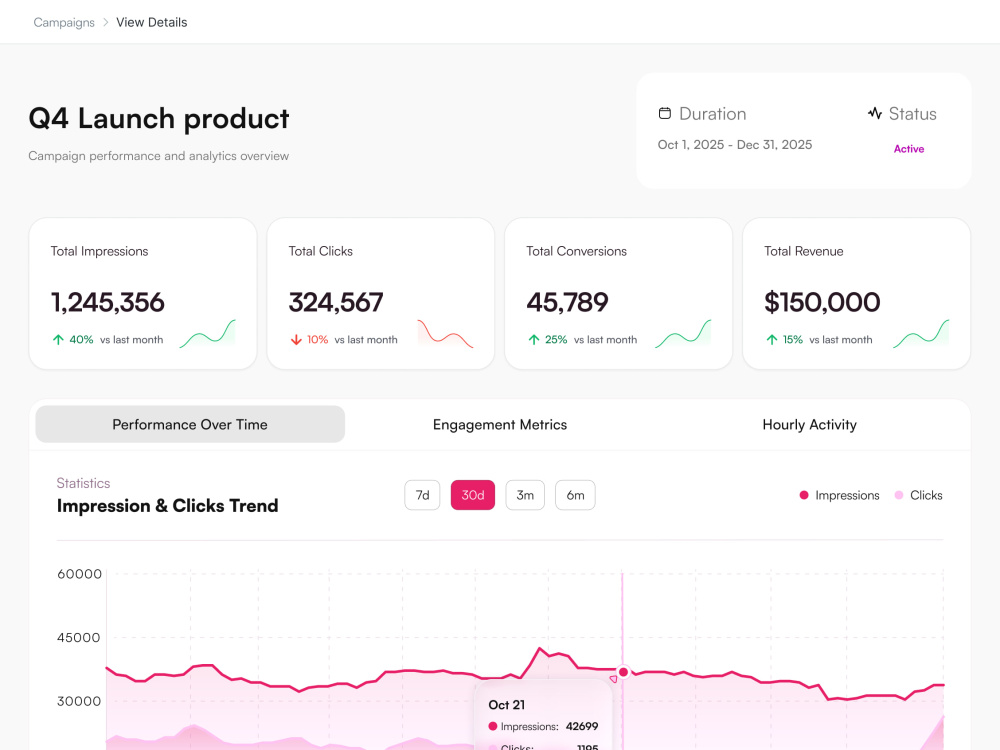
Task: Click the 10% change in Total Clicks
Action: point(318,340)
